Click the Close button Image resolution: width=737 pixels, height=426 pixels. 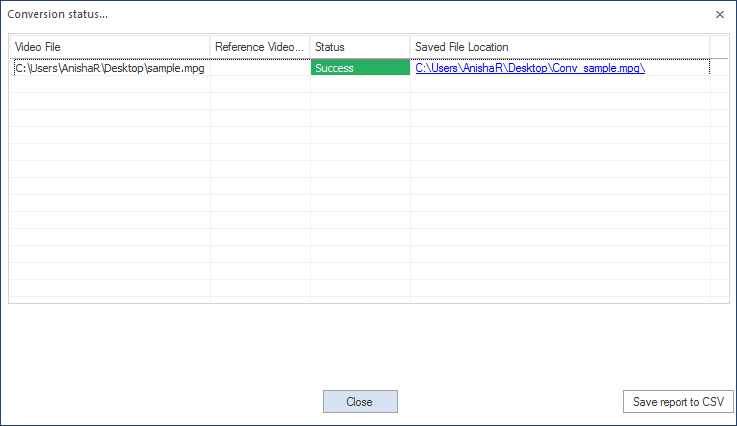click(x=360, y=402)
